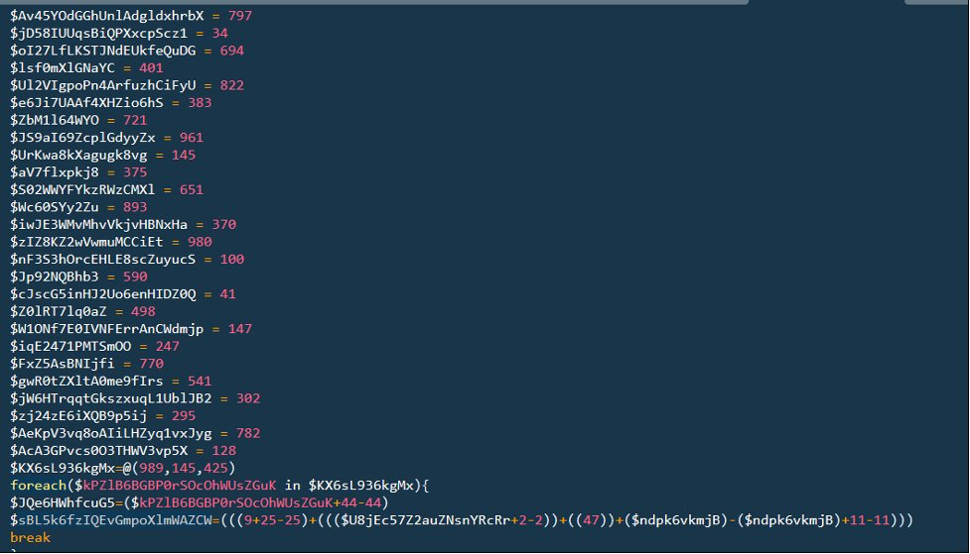970x554 pixels.
Task: Select the value 47 in parentheses
Action: pyautogui.click(x=591, y=519)
